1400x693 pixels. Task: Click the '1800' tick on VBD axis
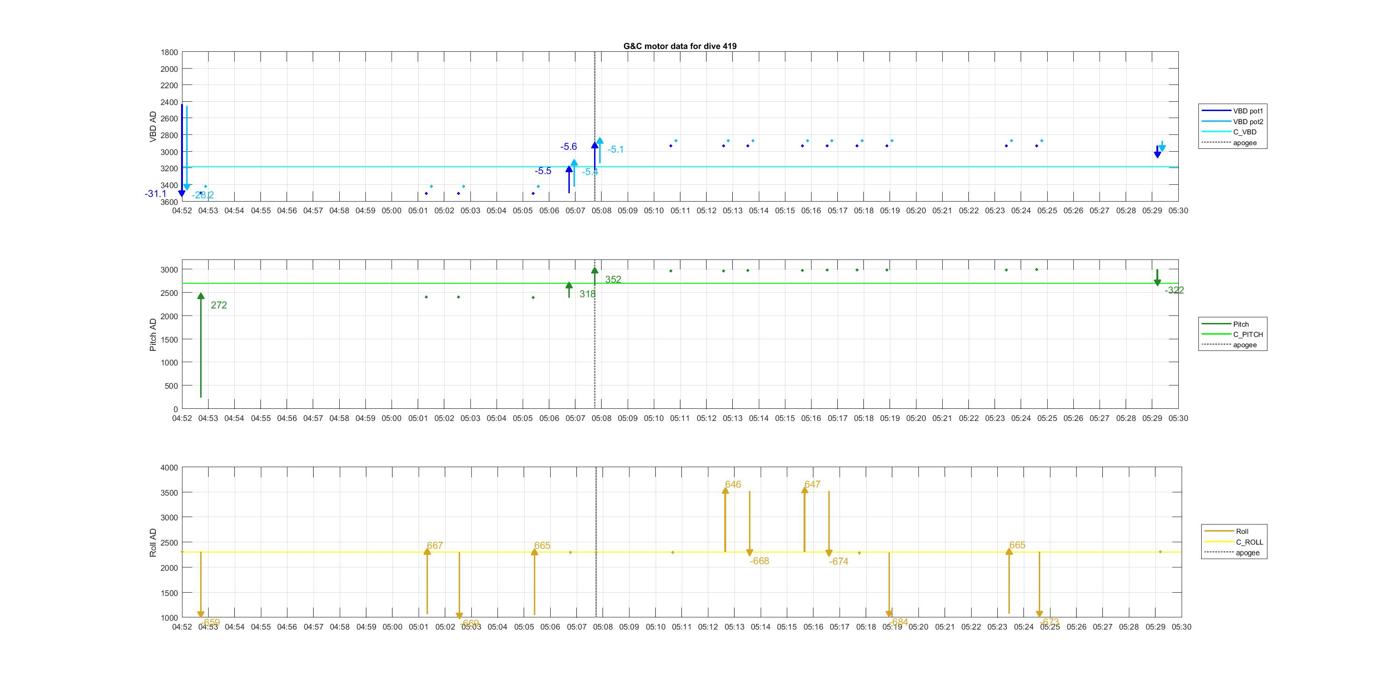tap(169, 52)
